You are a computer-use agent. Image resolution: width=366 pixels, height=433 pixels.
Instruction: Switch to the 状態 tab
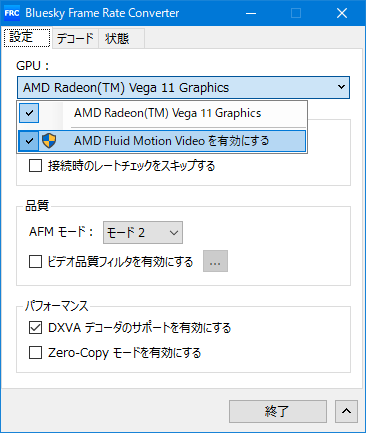pos(117,38)
